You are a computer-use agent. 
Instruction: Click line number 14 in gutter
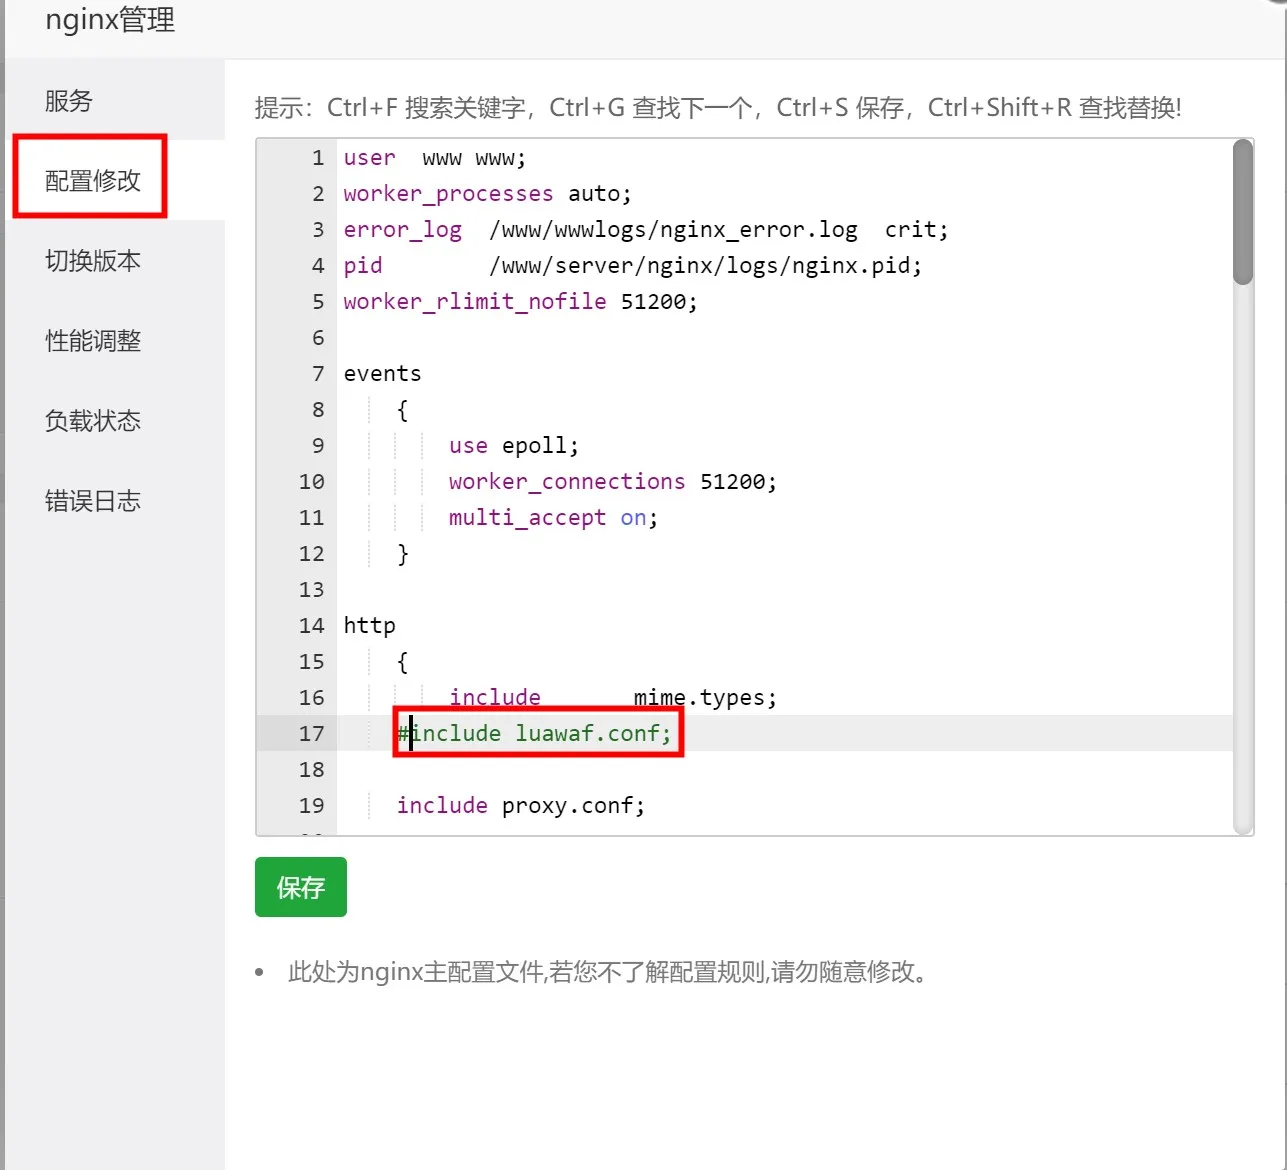tap(312, 626)
